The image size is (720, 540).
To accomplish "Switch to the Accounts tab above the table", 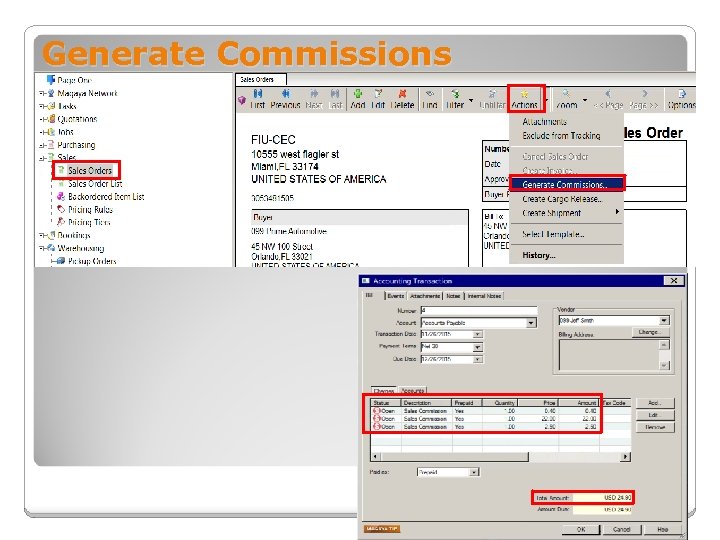I will pos(413,391).
